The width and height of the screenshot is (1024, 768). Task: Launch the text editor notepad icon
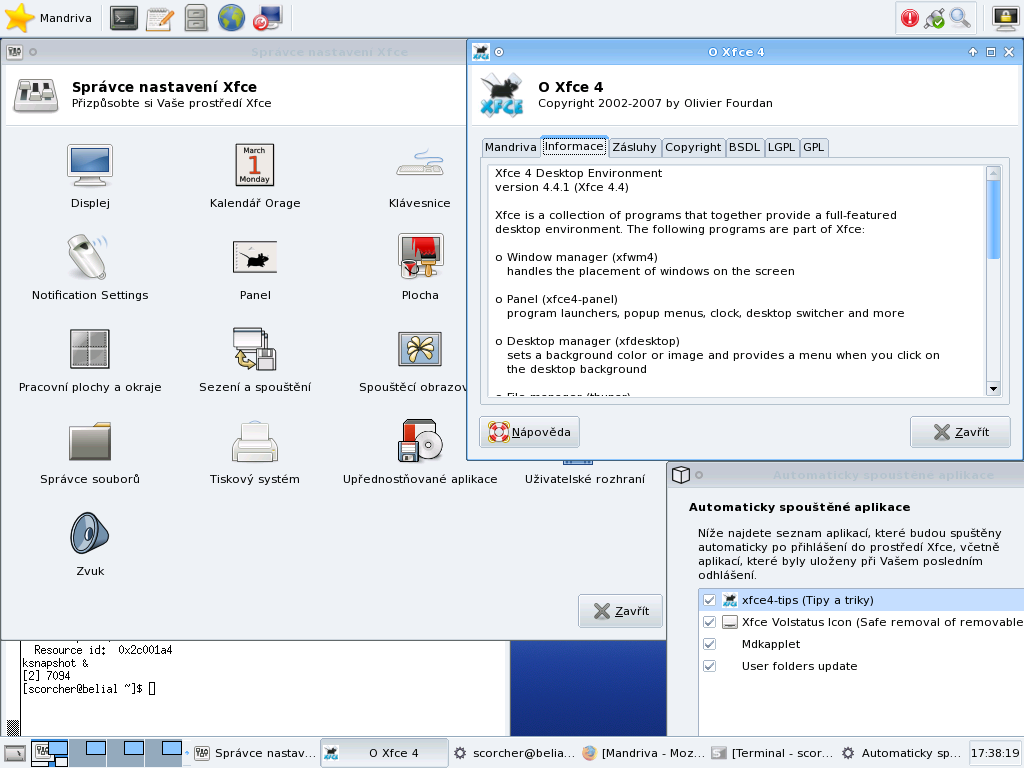[x=160, y=18]
